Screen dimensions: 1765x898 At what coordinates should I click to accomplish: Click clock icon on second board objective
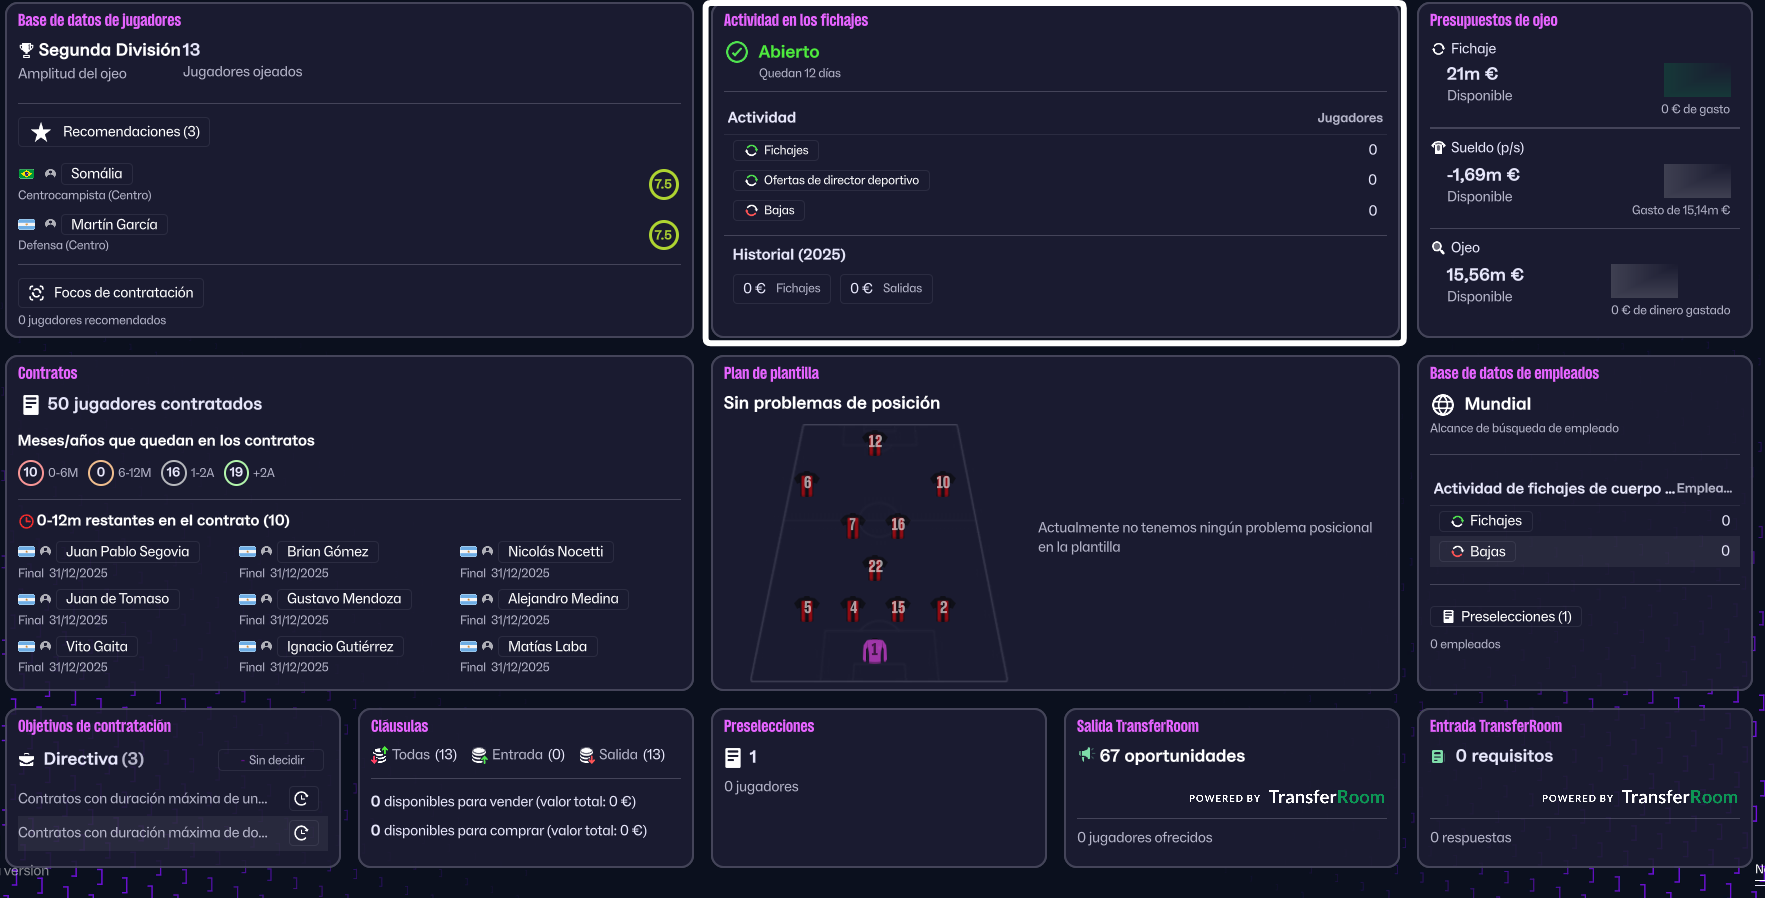pyautogui.click(x=301, y=833)
